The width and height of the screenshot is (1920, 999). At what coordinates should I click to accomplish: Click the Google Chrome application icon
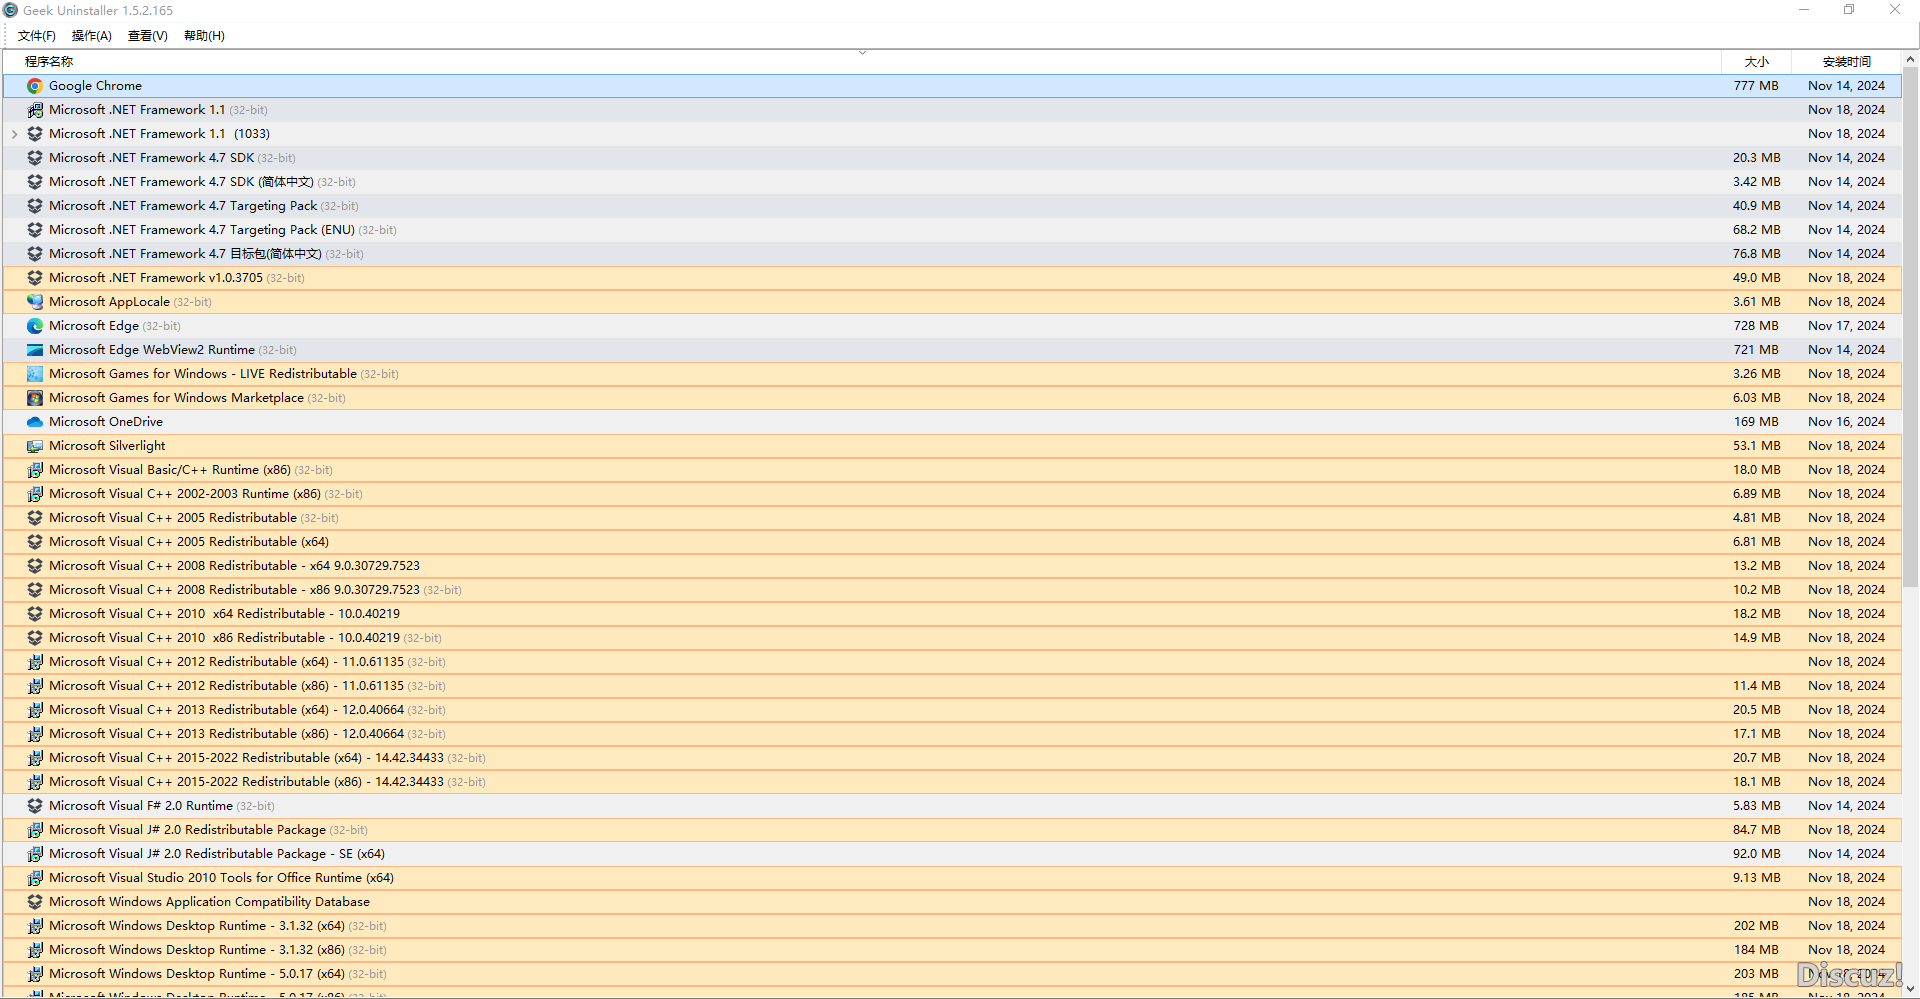point(35,86)
